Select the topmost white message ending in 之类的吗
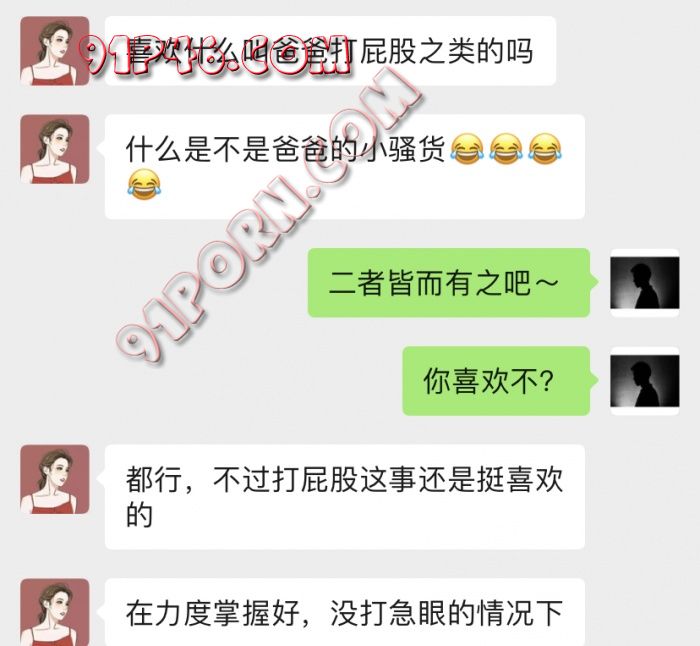The width and height of the screenshot is (700, 646). pos(330,51)
